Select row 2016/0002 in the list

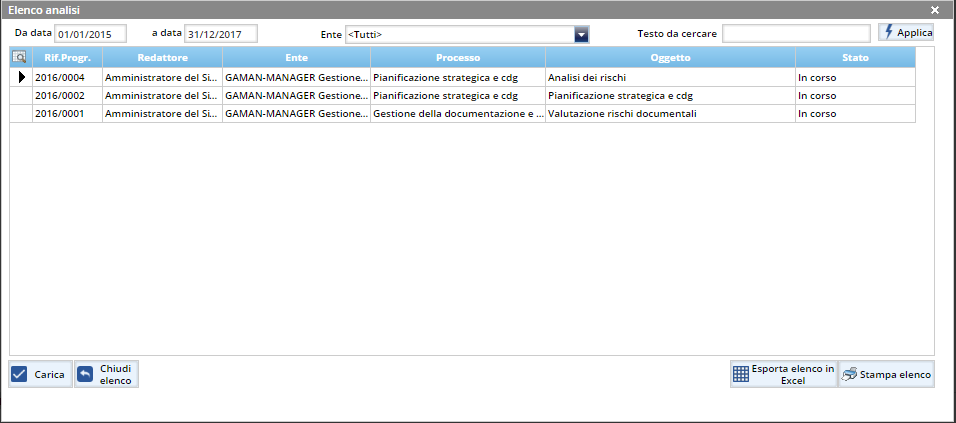[x=67, y=96]
